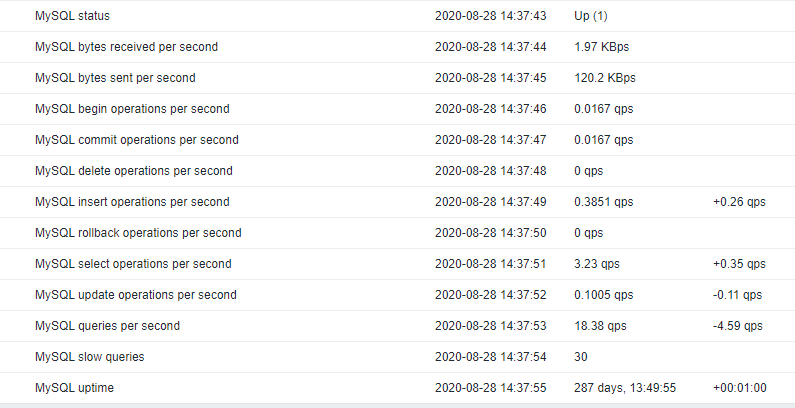Click MySQL begin operations per second
Screen dimensions: 795x408
pyautogui.click(x=132, y=109)
